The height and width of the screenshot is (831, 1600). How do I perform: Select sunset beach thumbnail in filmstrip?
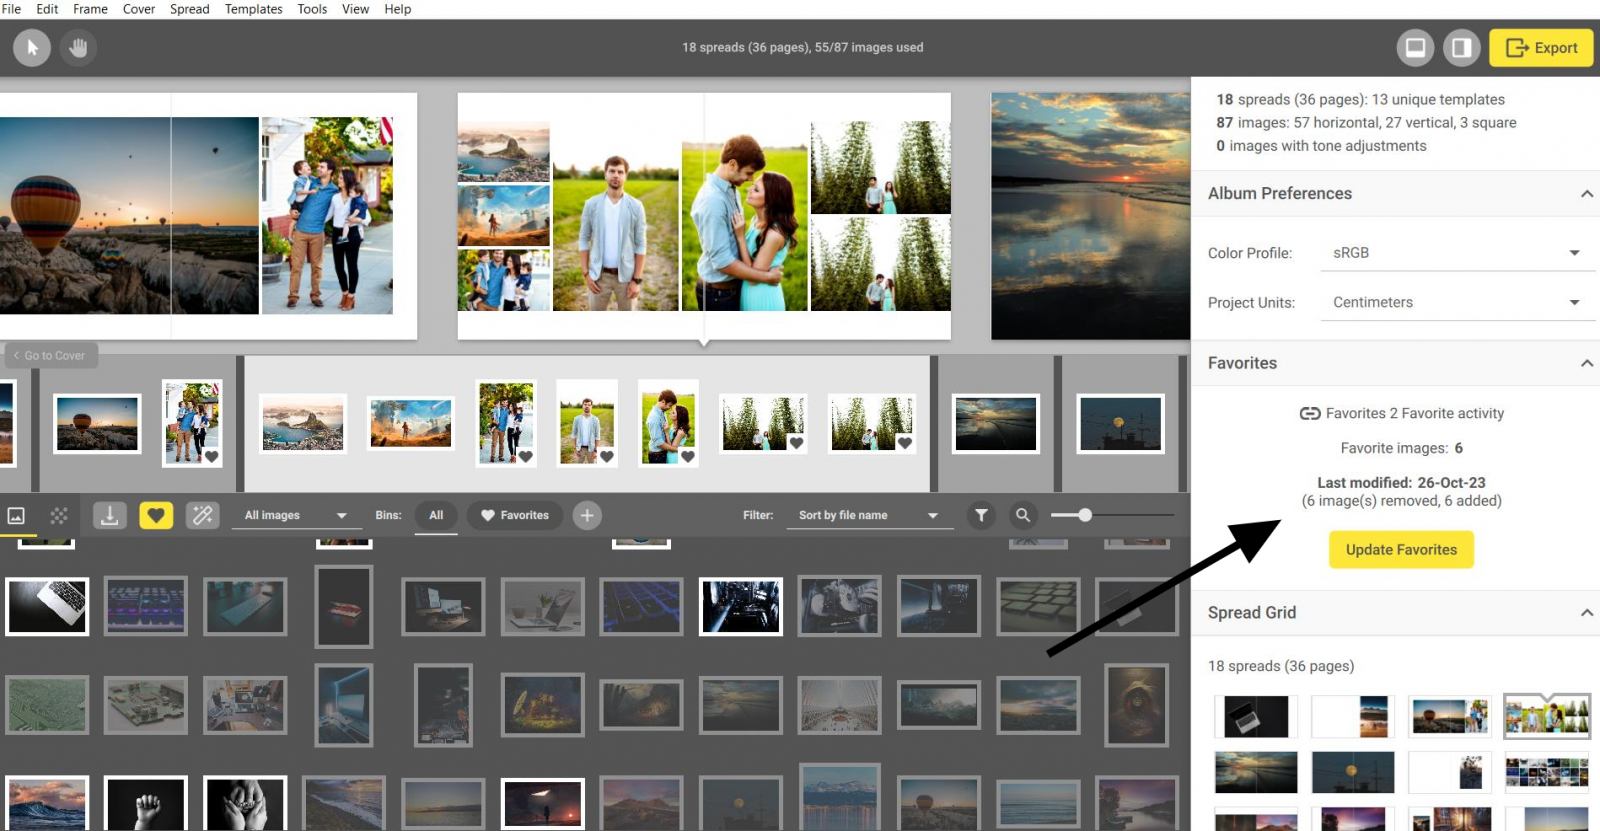[x=996, y=423]
